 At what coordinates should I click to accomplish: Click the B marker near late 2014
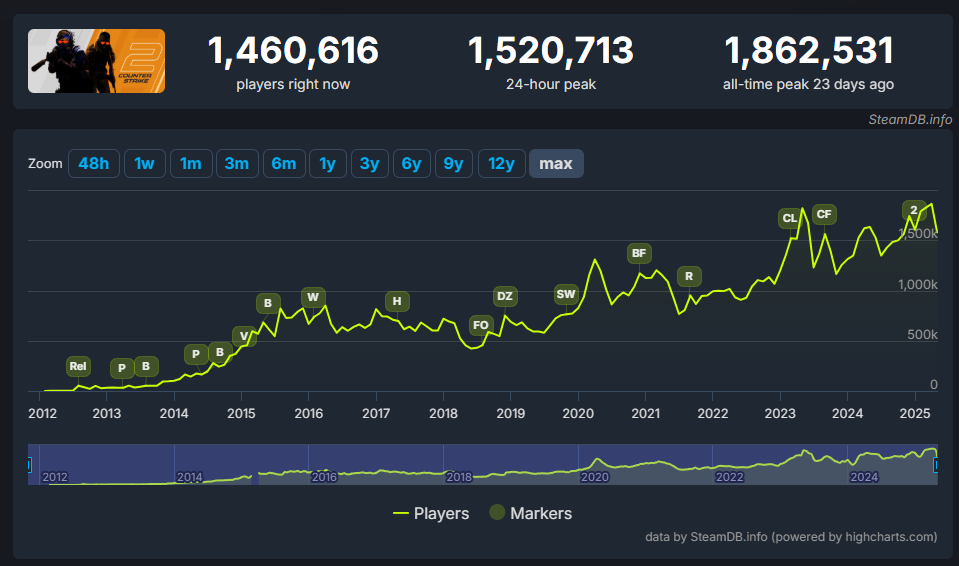click(220, 352)
